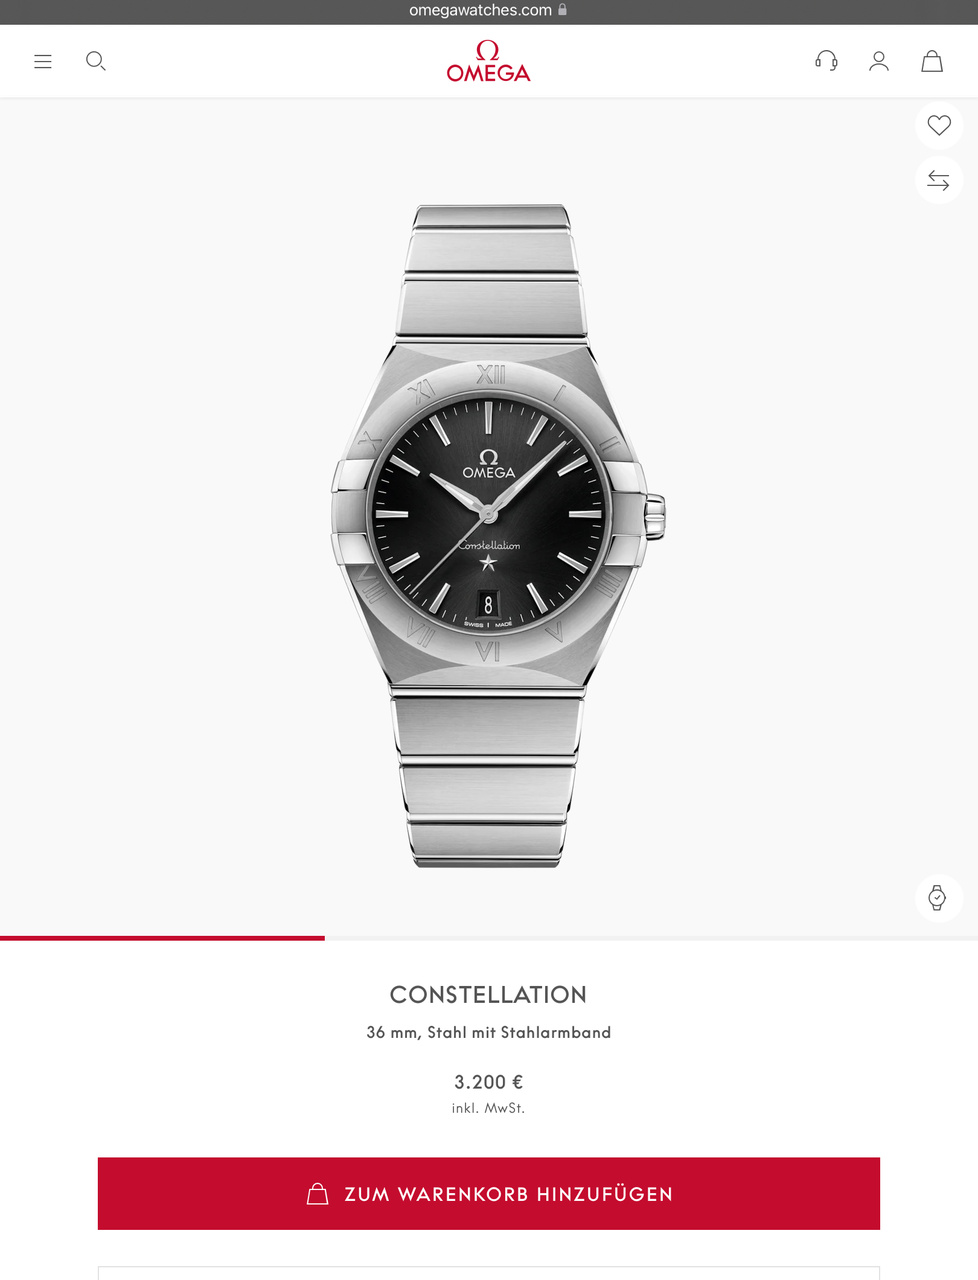Click the red image gallery progress bar

point(162,938)
